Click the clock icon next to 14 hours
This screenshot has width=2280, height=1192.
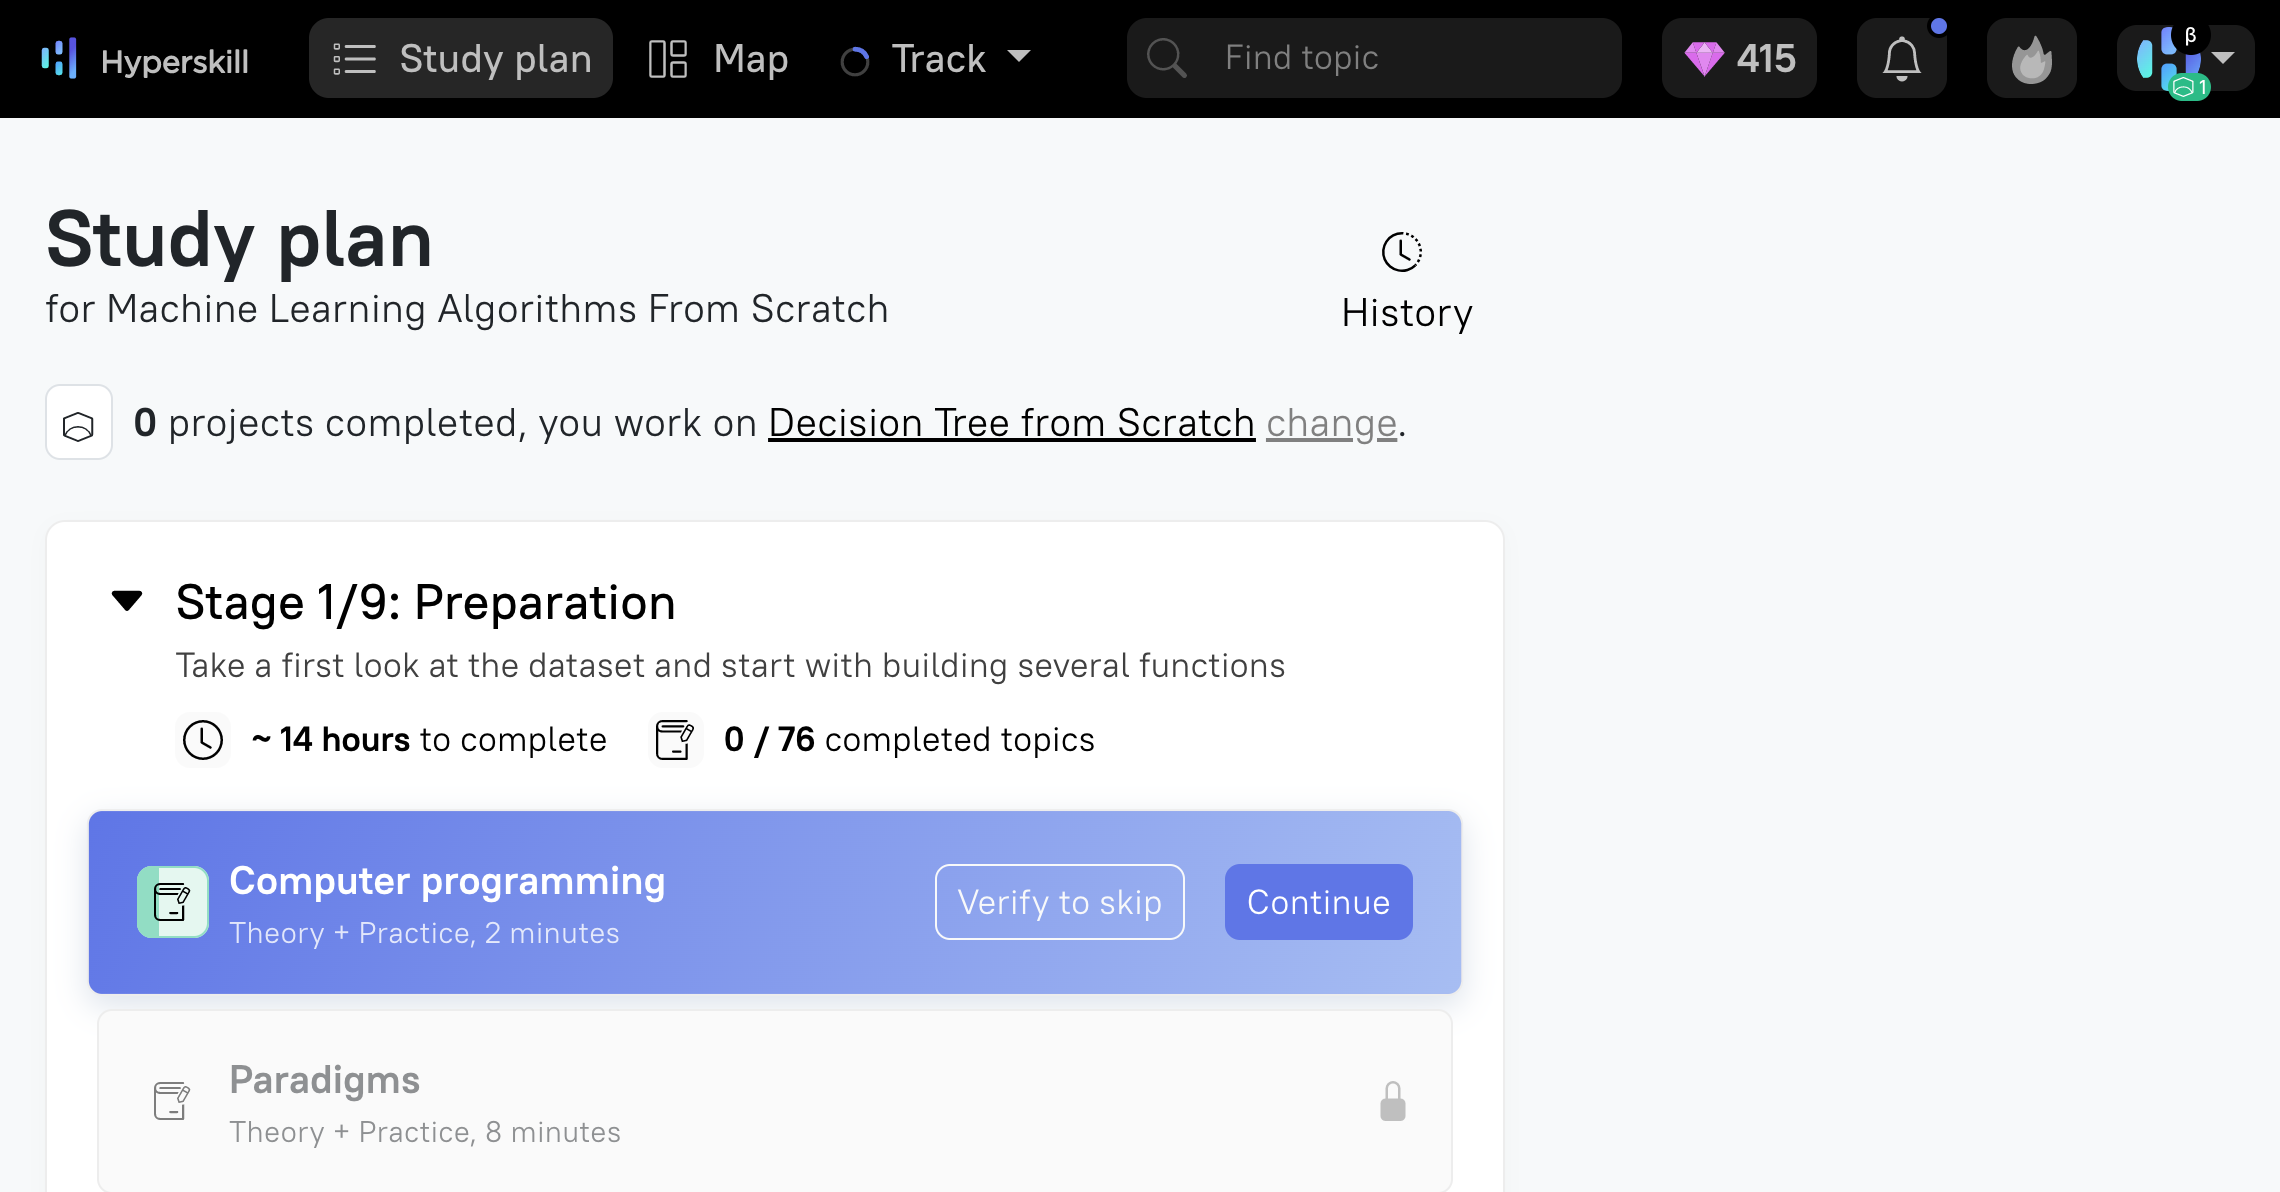[x=203, y=740]
